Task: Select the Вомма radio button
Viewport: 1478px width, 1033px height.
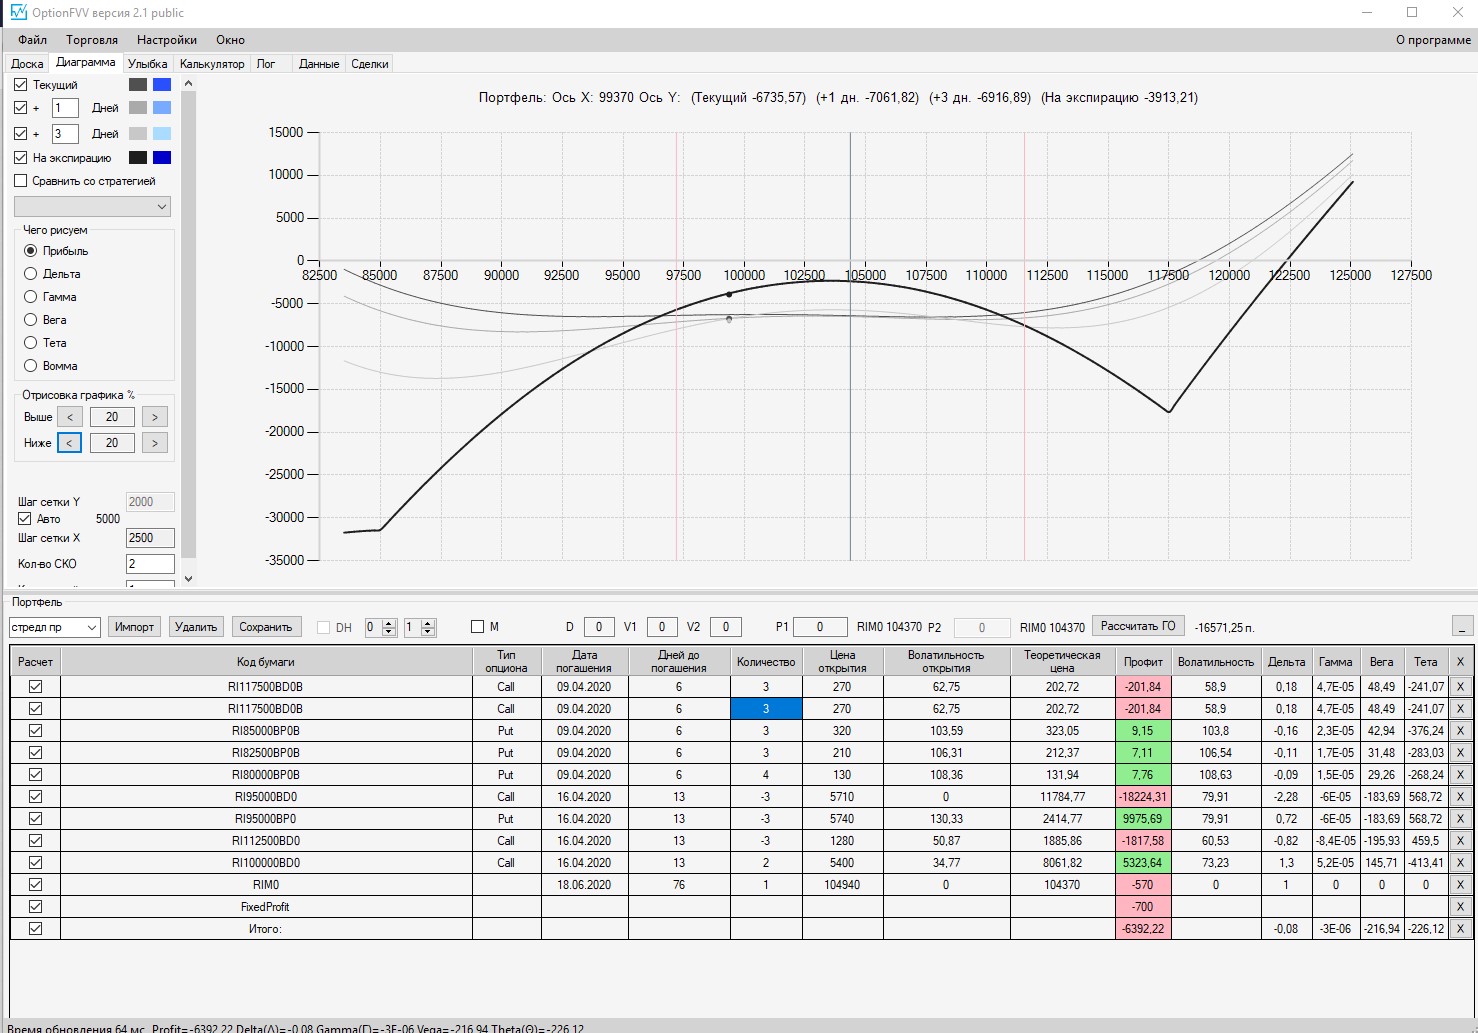Action: [31, 366]
